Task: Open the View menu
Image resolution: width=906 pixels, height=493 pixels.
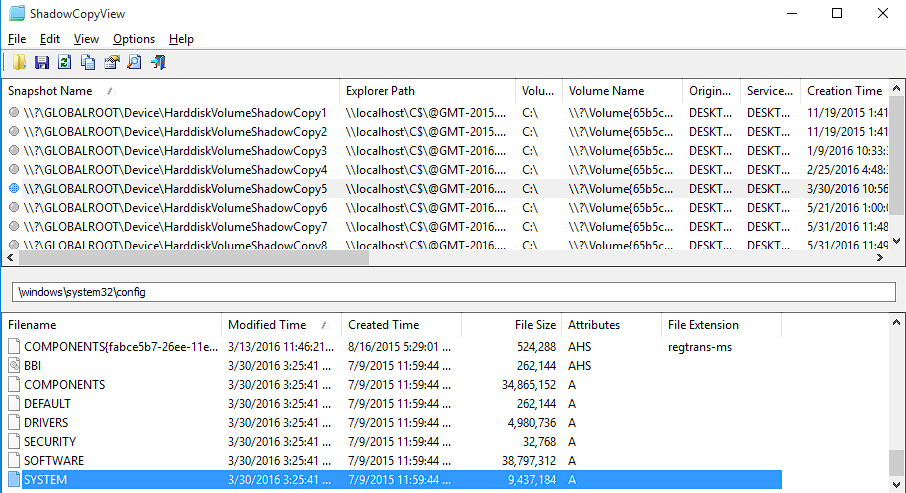Action: pos(87,39)
